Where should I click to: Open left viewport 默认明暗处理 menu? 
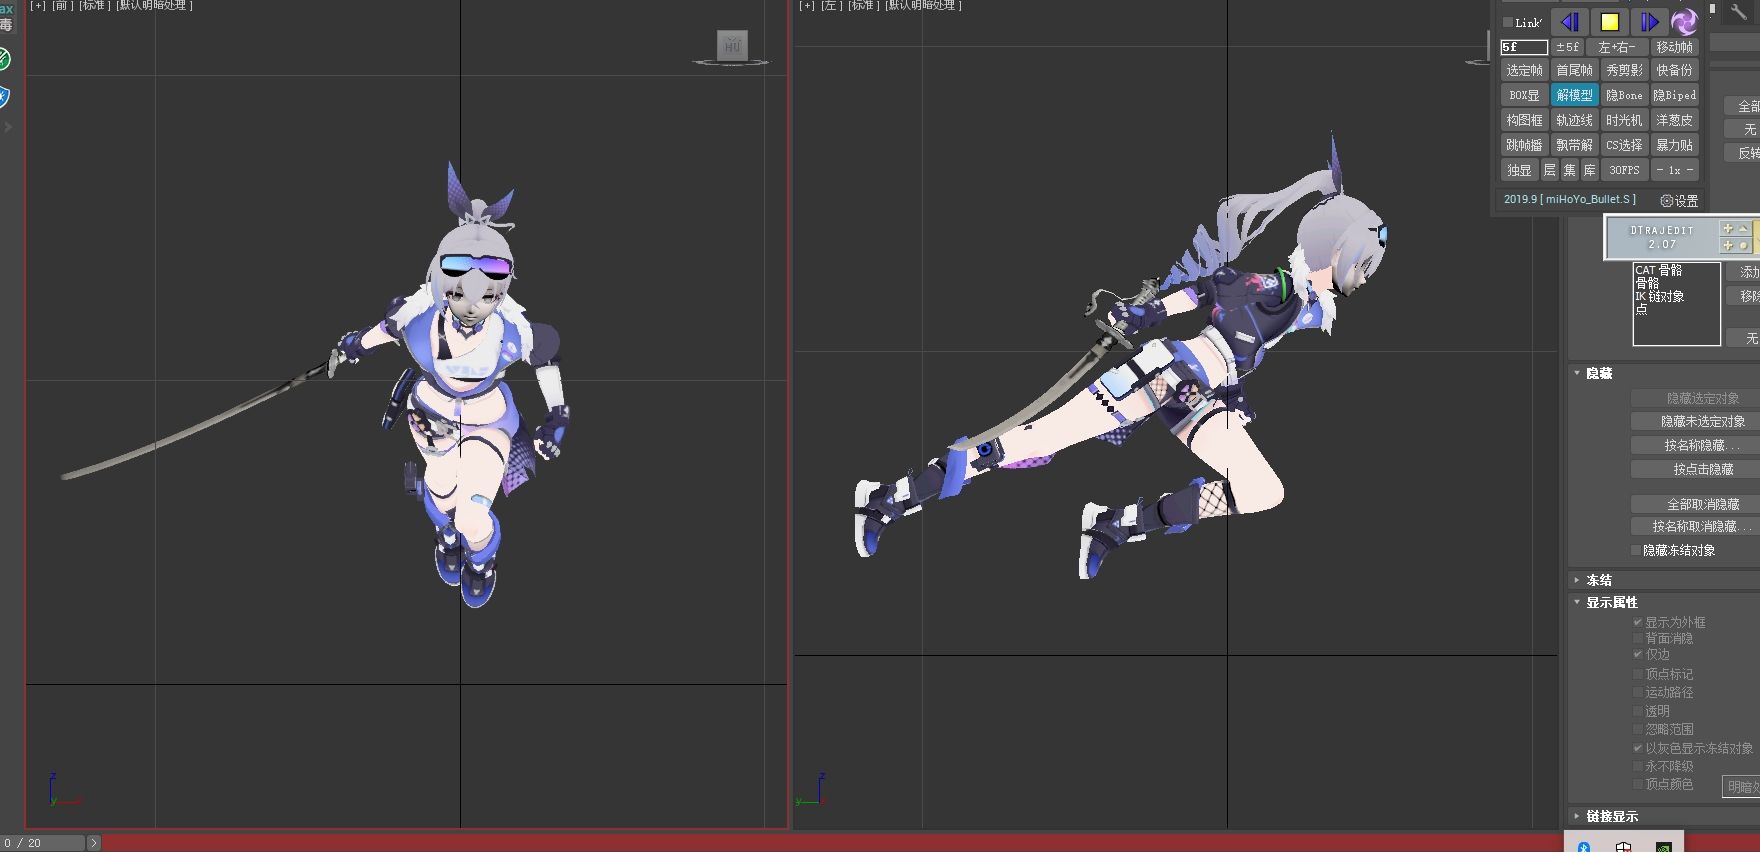(x=923, y=5)
